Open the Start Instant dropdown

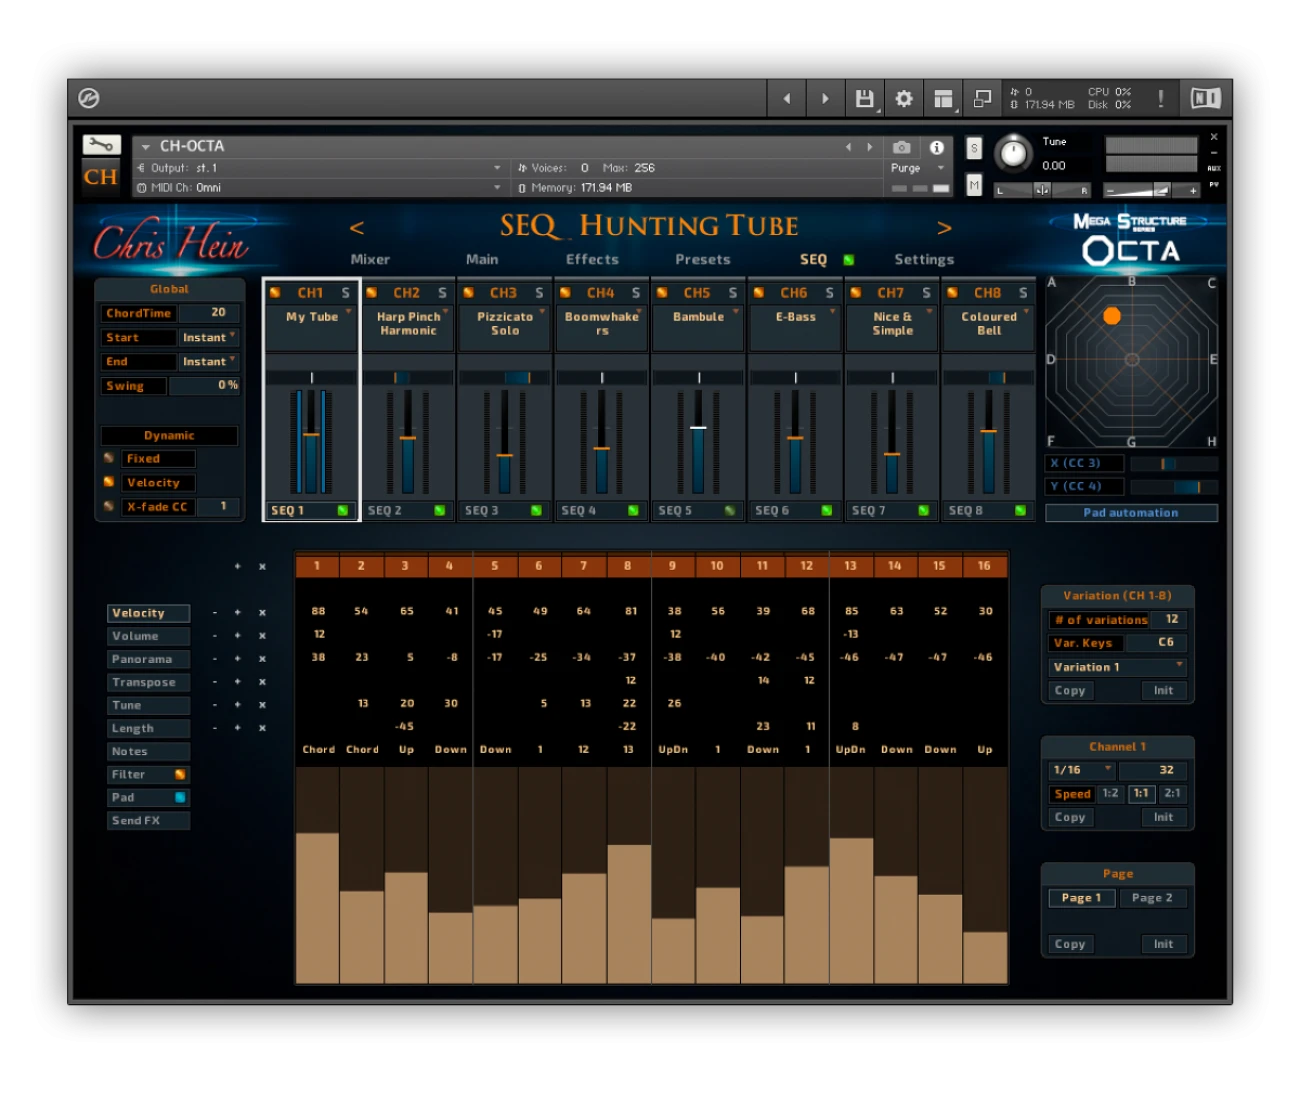pyautogui.click(x=208, y=337)
